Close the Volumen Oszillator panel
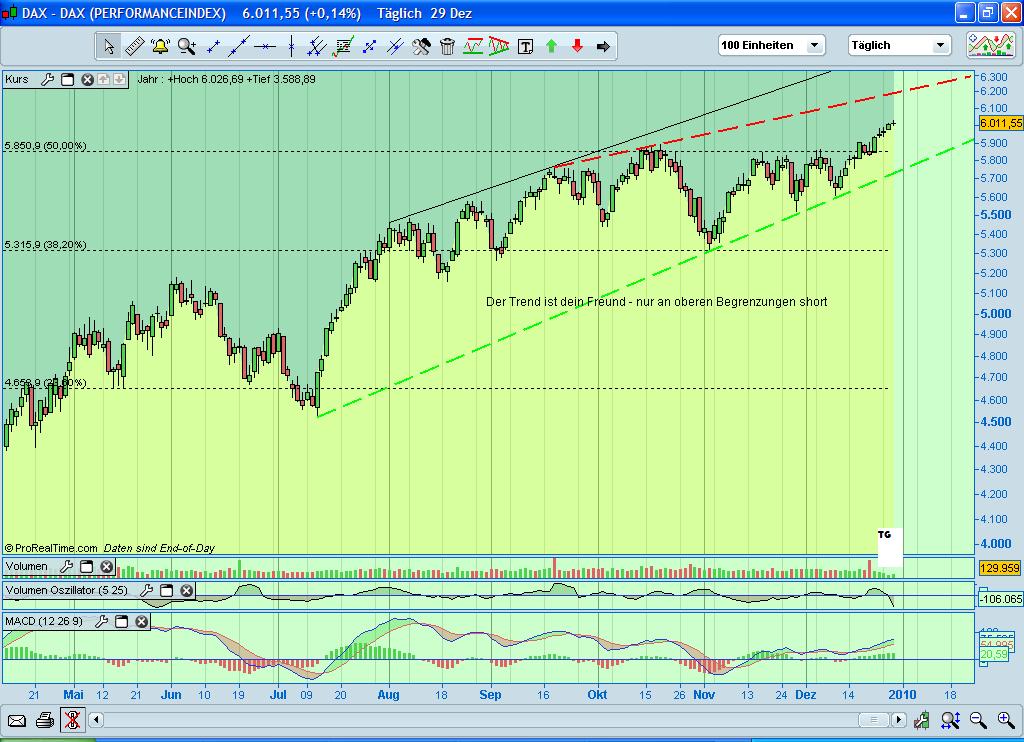The image size is (1024, 742). pos(187,591)
